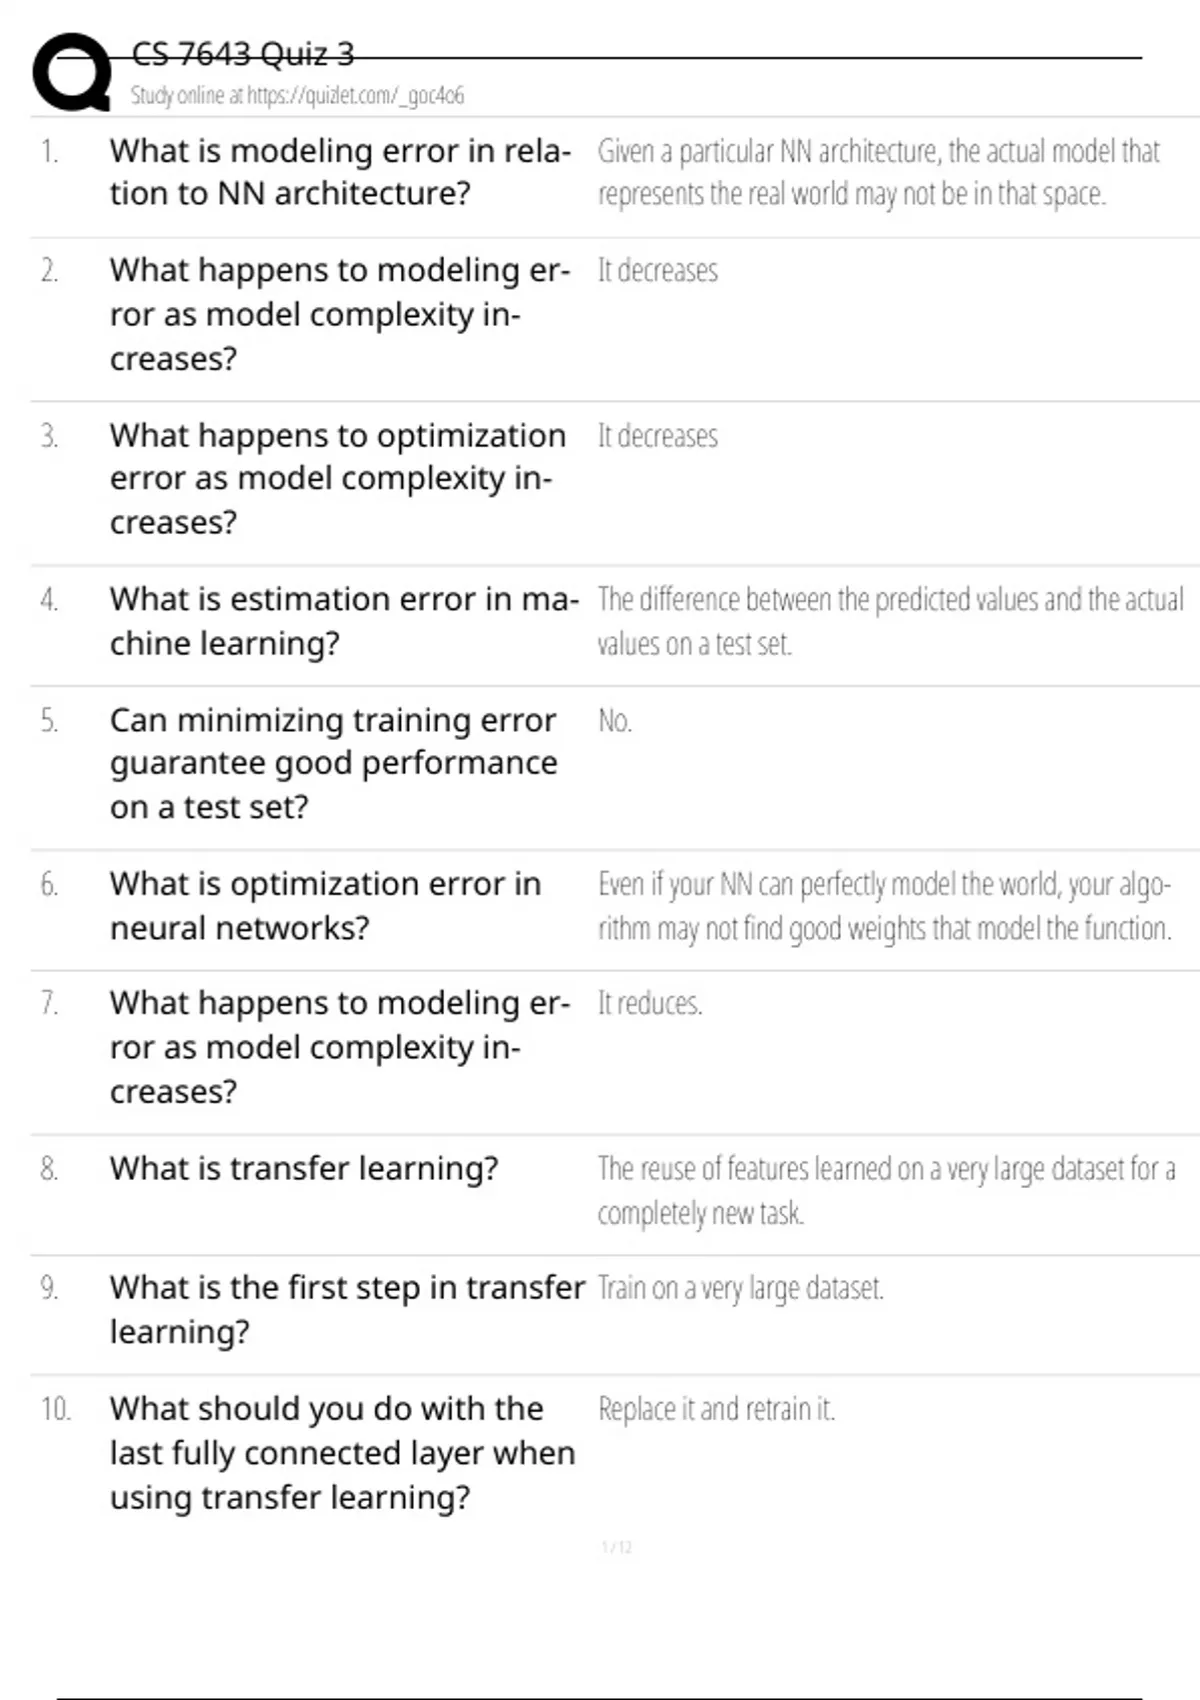The height and width of the screenshot is (1700, 1200).
Task: Click the CS 7643 Quiz 3 title
Action: click(242, 54)
